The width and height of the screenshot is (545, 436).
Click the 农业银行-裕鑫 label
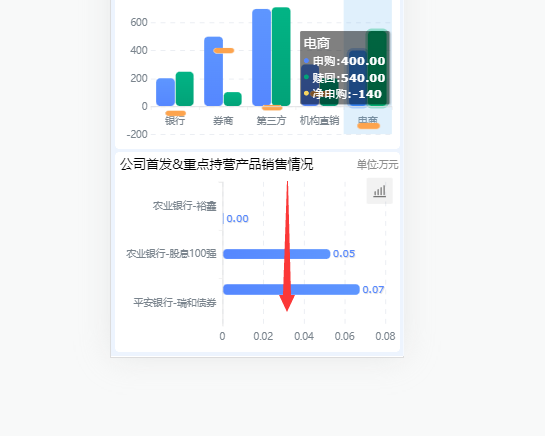185,206
